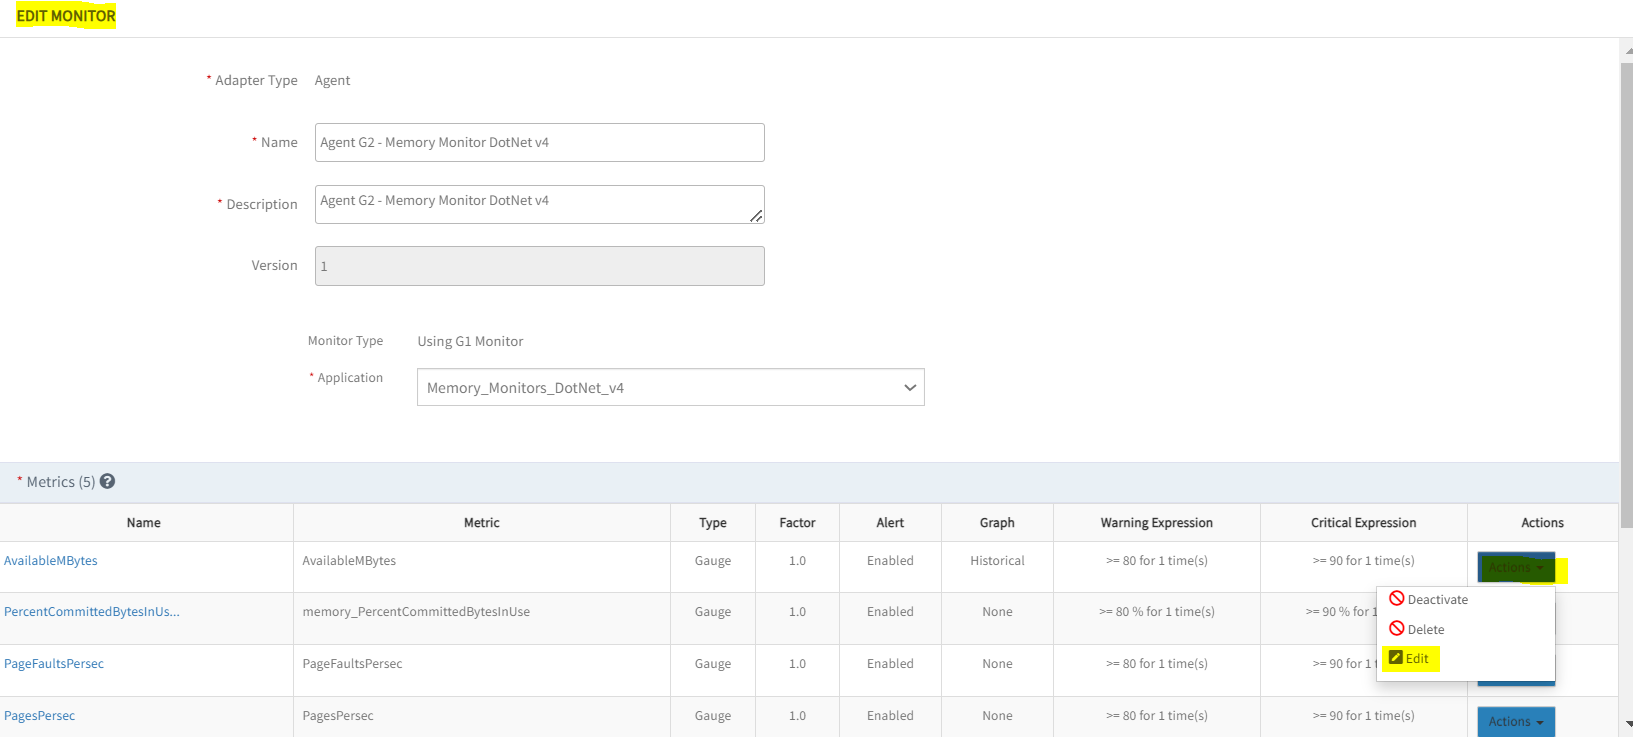Open the Metrics help question-mark icon
The width and height of the screenshot is (1633, 737).
click(108, 481)
